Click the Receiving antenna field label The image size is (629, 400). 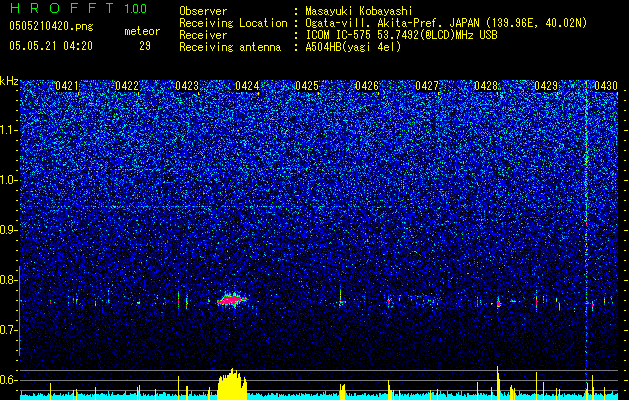tap(230, 47)
